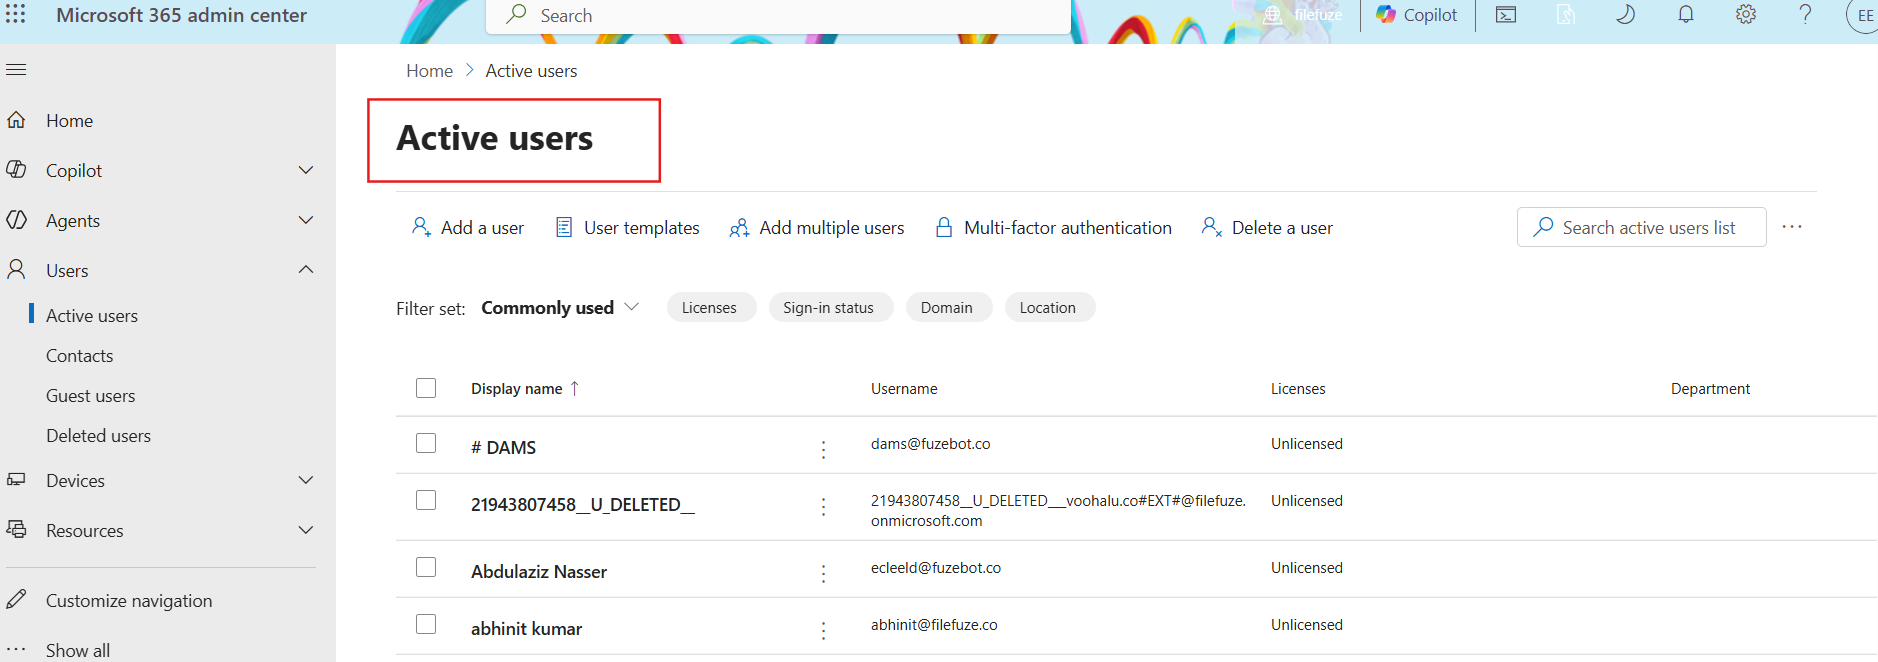Image resolution: width=1878 pixels, height=662 pixels.
Task: Click the Licenses column header
Action: (1298, 389)
